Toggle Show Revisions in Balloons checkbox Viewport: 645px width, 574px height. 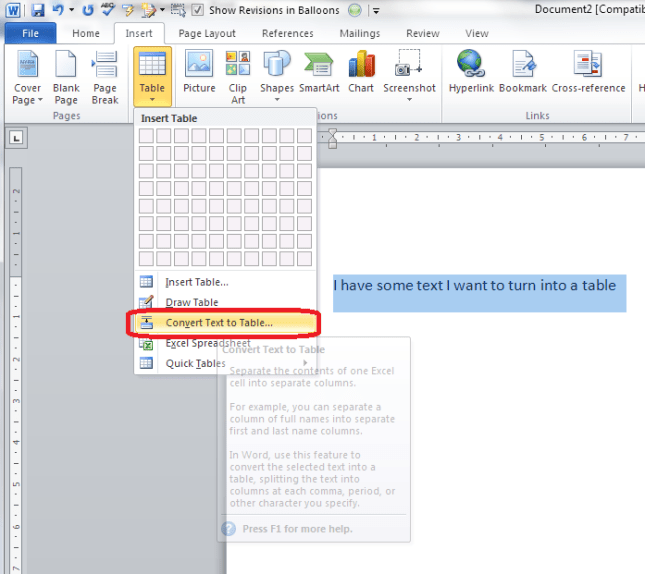198,11
